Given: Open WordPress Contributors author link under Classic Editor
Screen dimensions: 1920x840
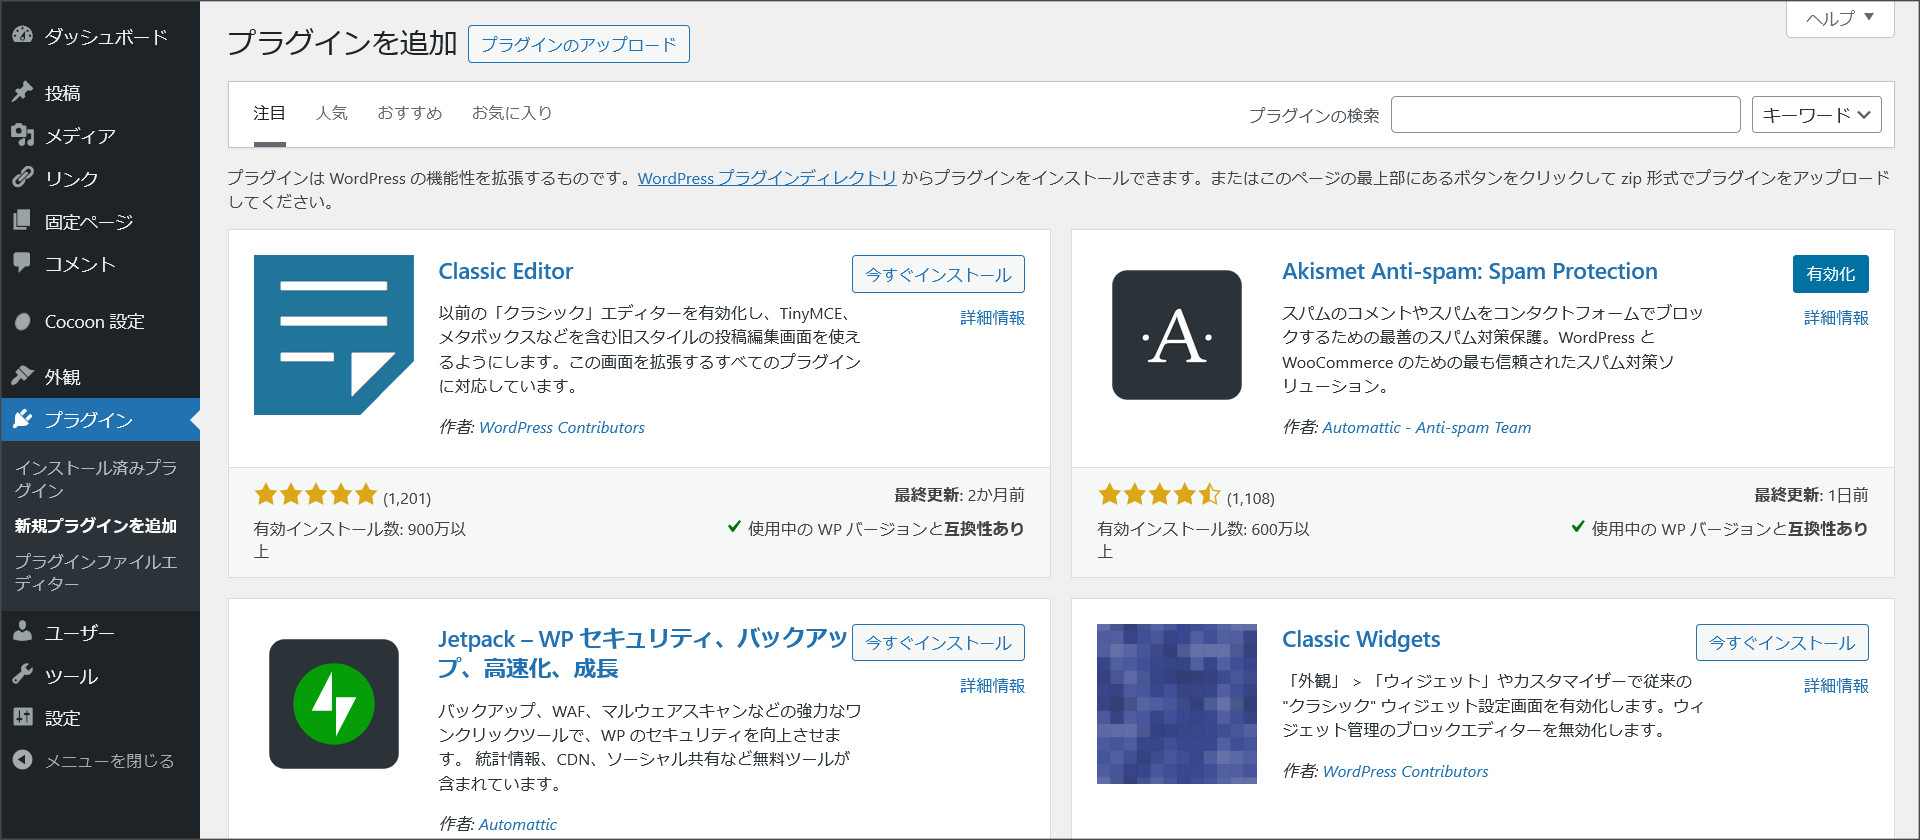Looking at the screenshot, I should point(562,427).
